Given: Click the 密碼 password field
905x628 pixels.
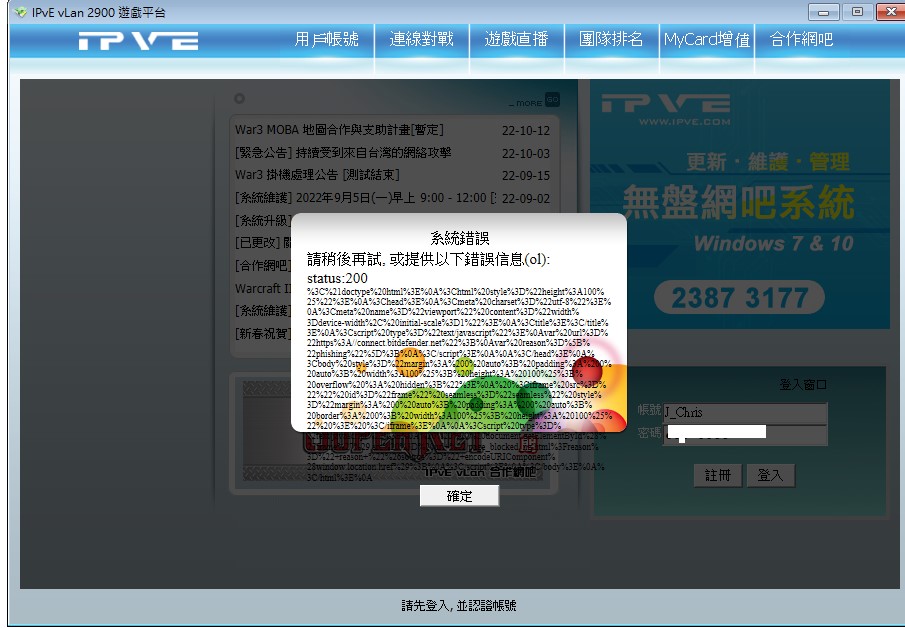Looking at the screenshot, I should point(745,433).
